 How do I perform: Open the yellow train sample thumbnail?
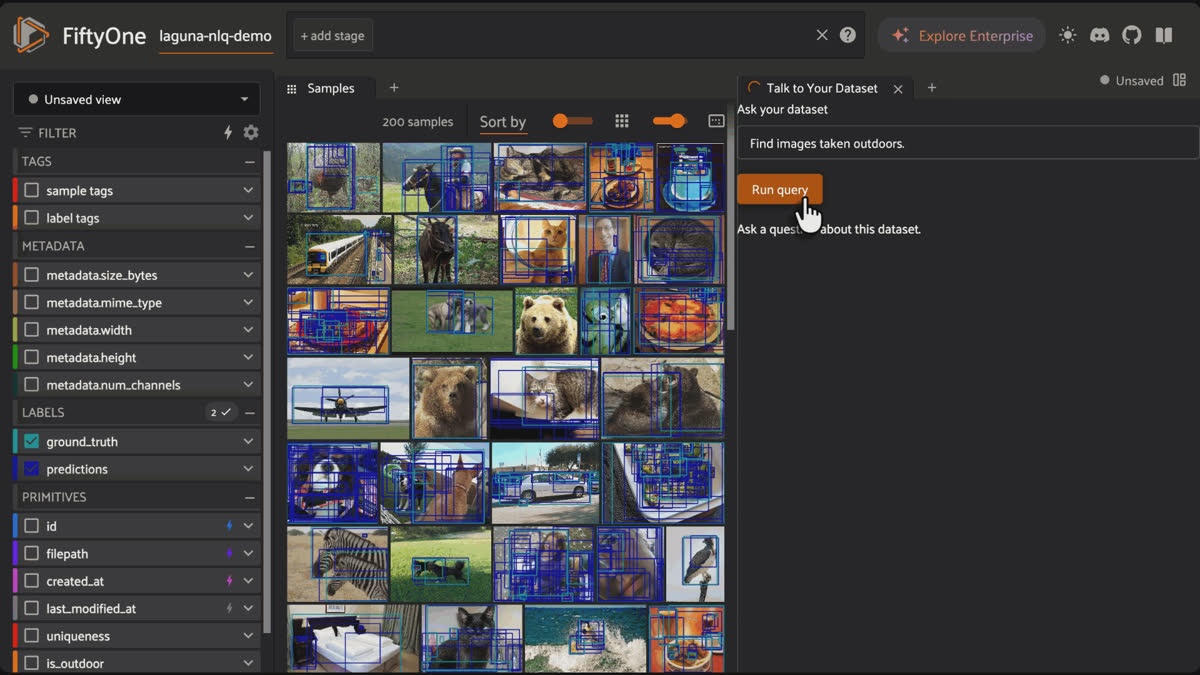coord(339,249)
